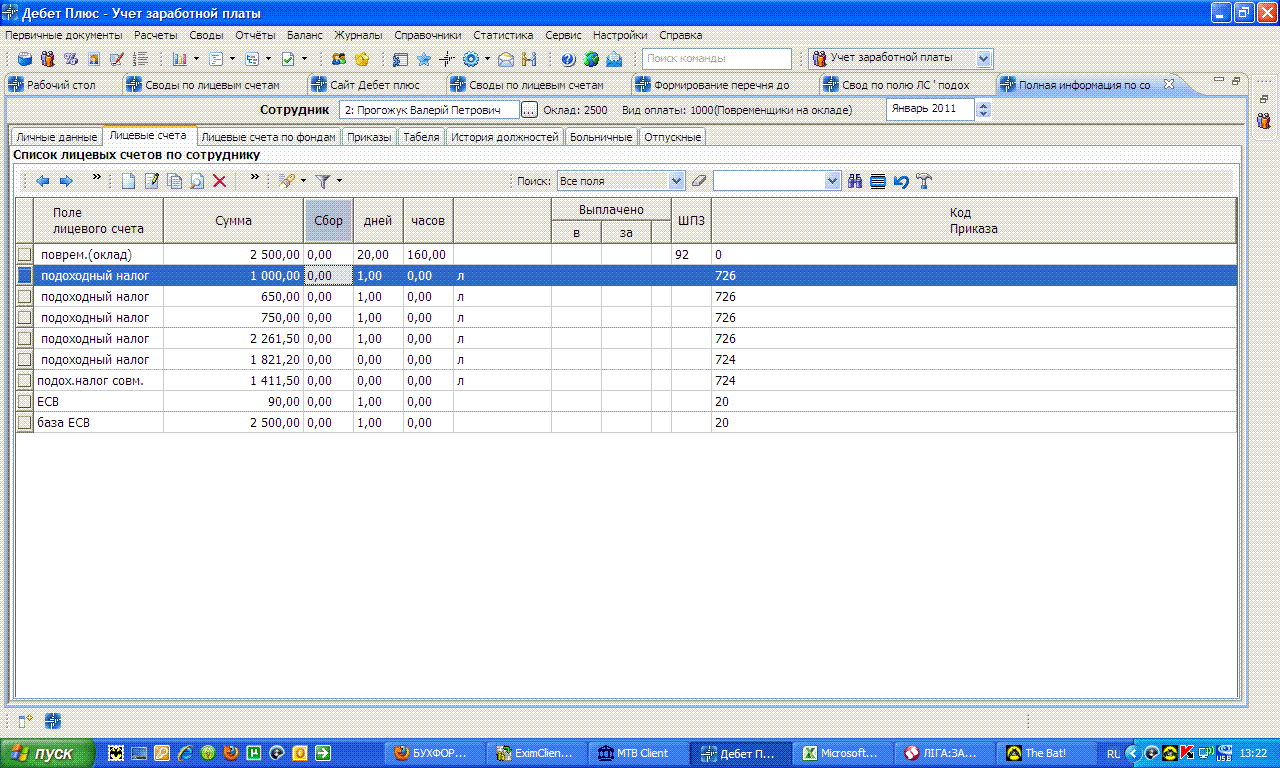
Task: Click the blue question mark help icon
Action: click(x=568, y=59)
